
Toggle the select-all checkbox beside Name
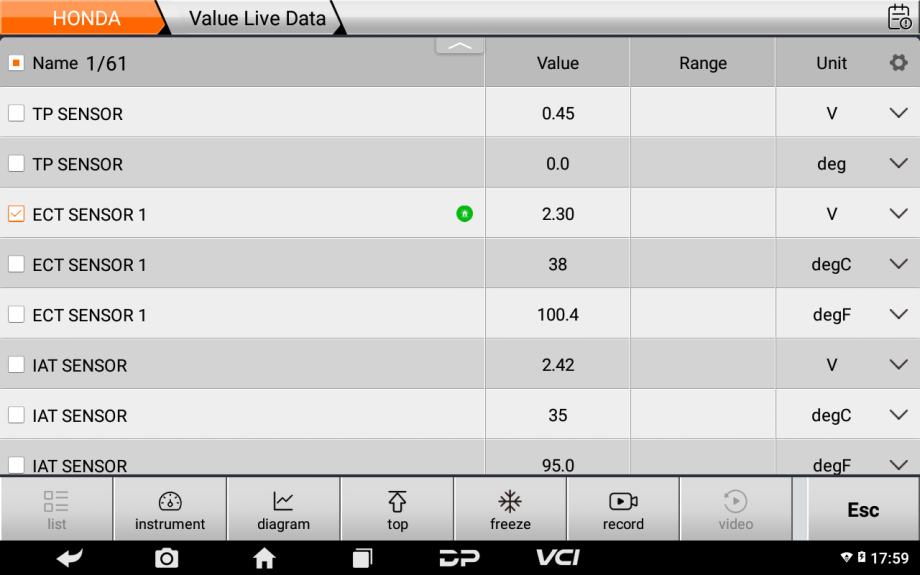[16, 62]
